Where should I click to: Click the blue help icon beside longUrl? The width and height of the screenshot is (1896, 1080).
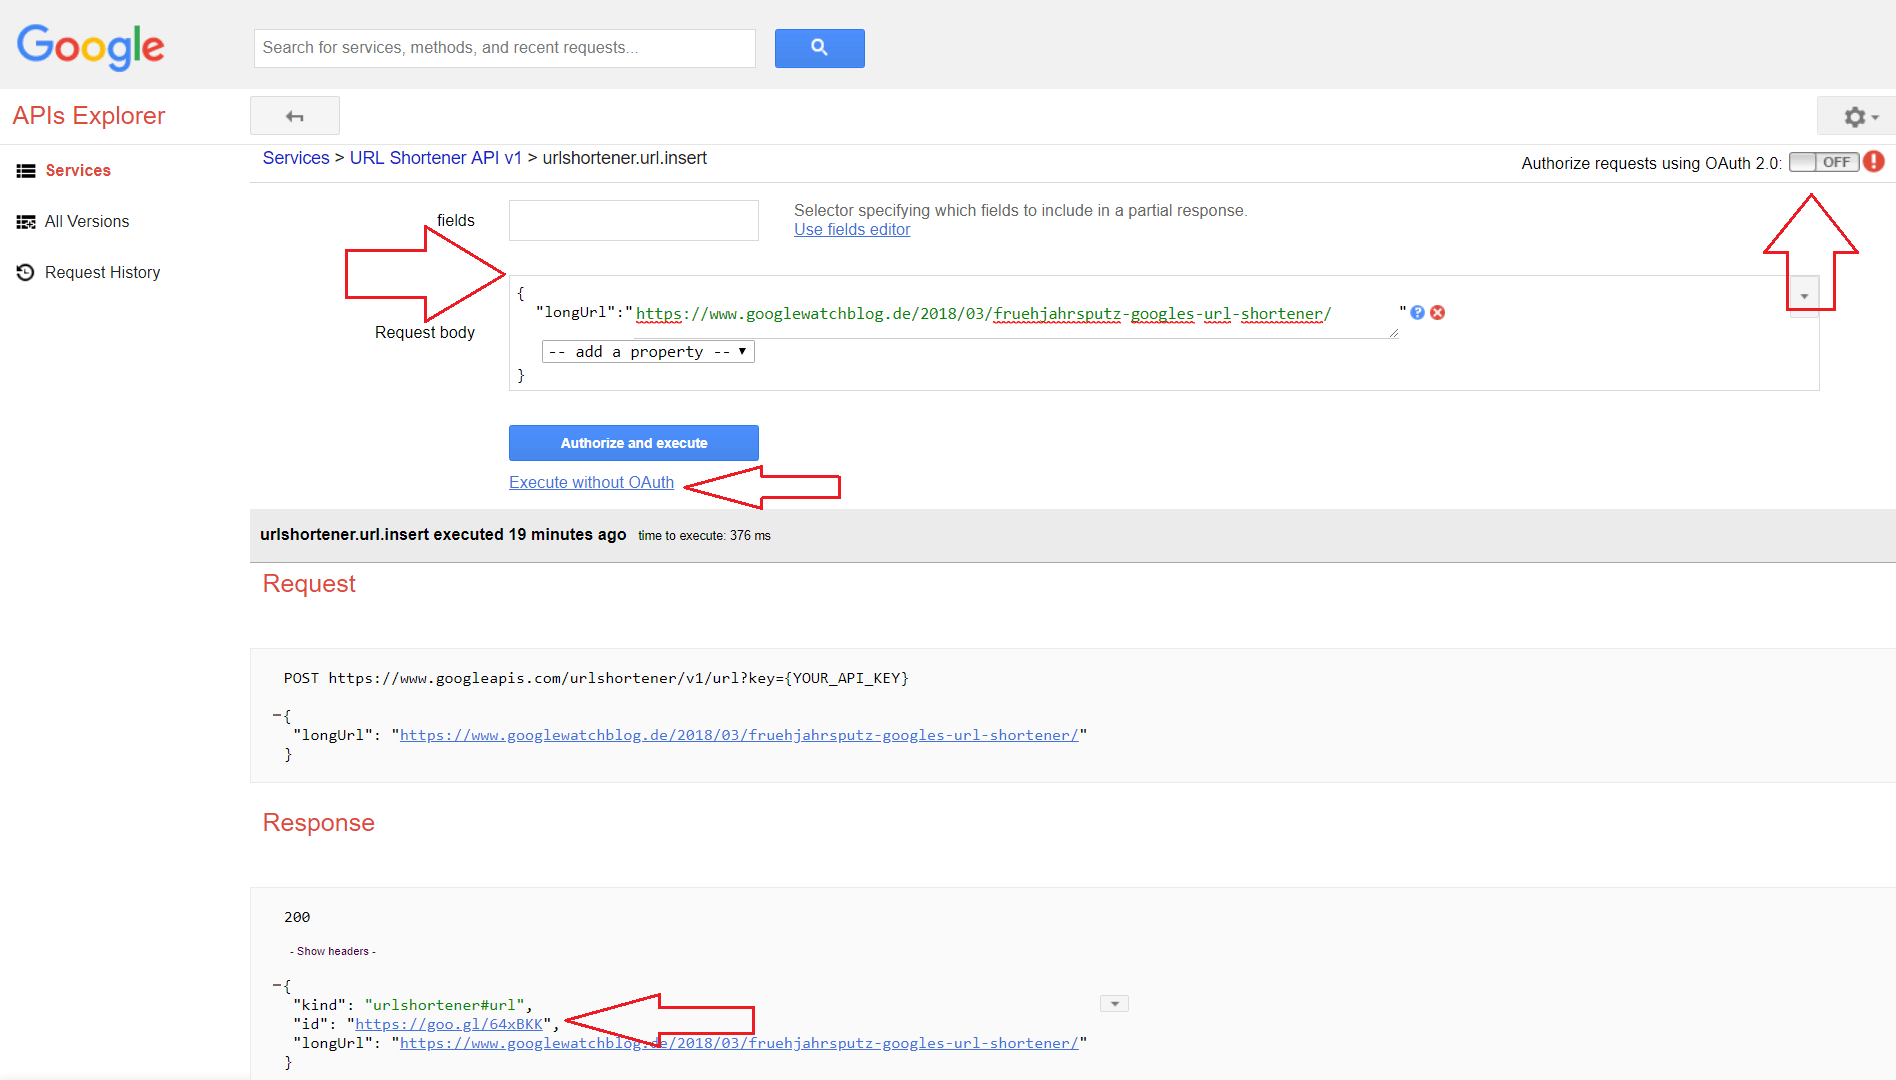tap(1417, 313)
